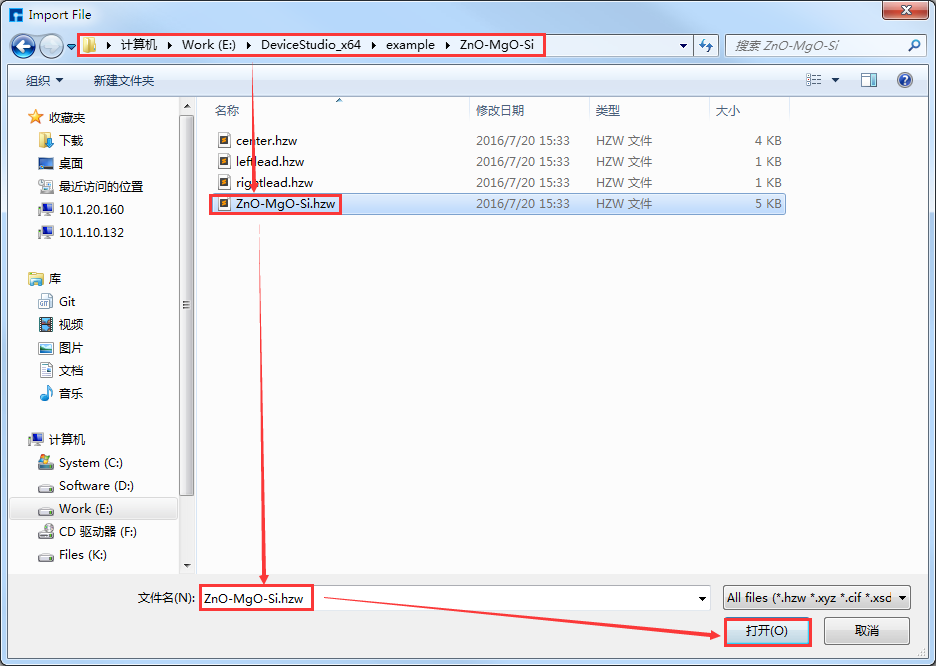Select the center.hzw file icon
Screen dimensions: 936x666
225,140
